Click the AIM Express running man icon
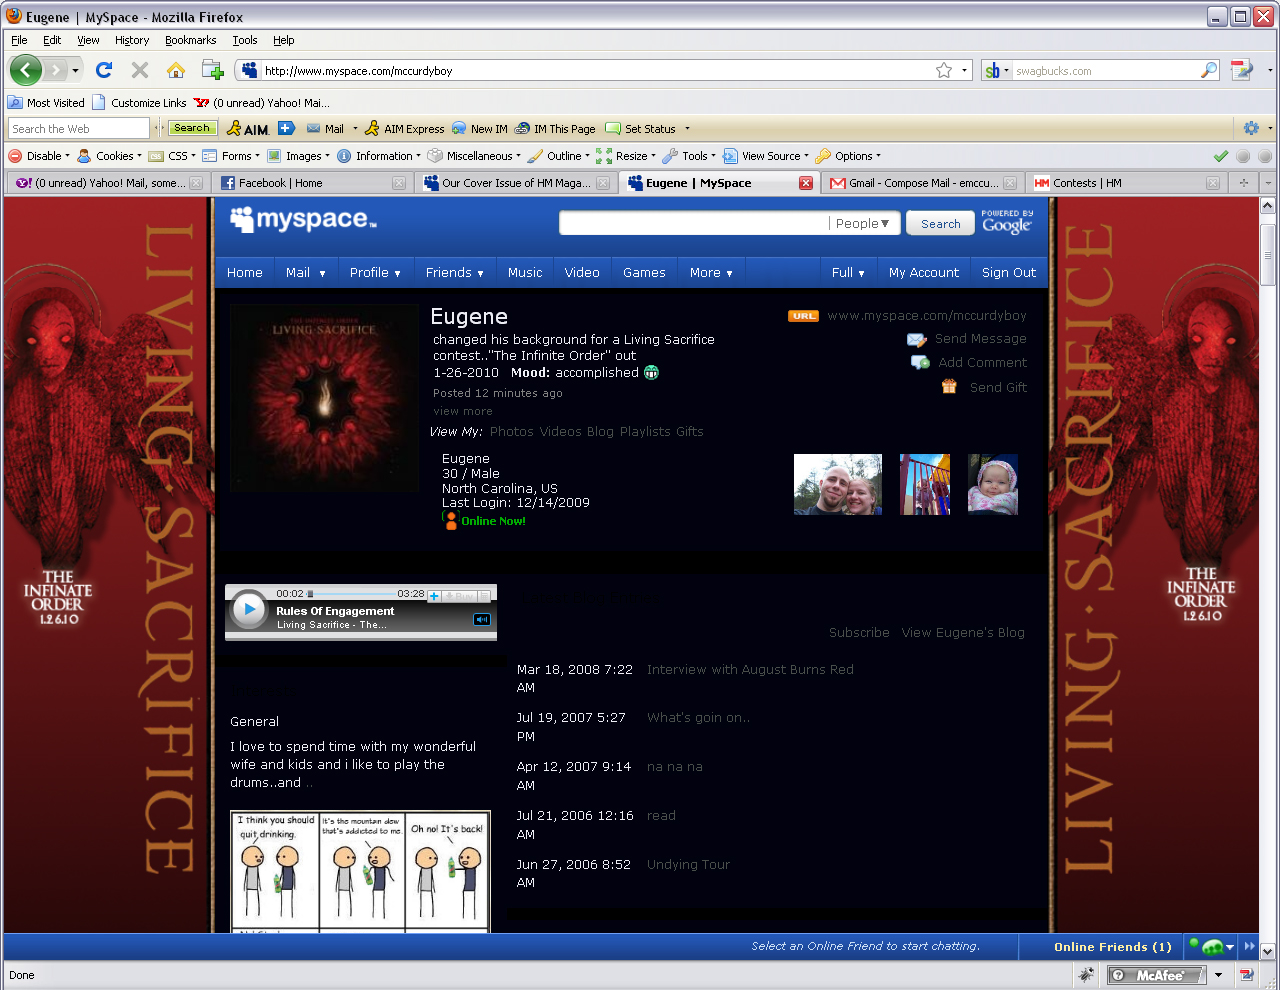The image size is (1280, 990). click(372, 129)
